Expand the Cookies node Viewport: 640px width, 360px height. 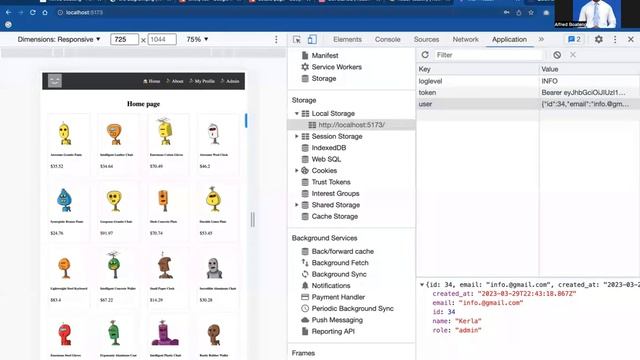click(297, 171)
